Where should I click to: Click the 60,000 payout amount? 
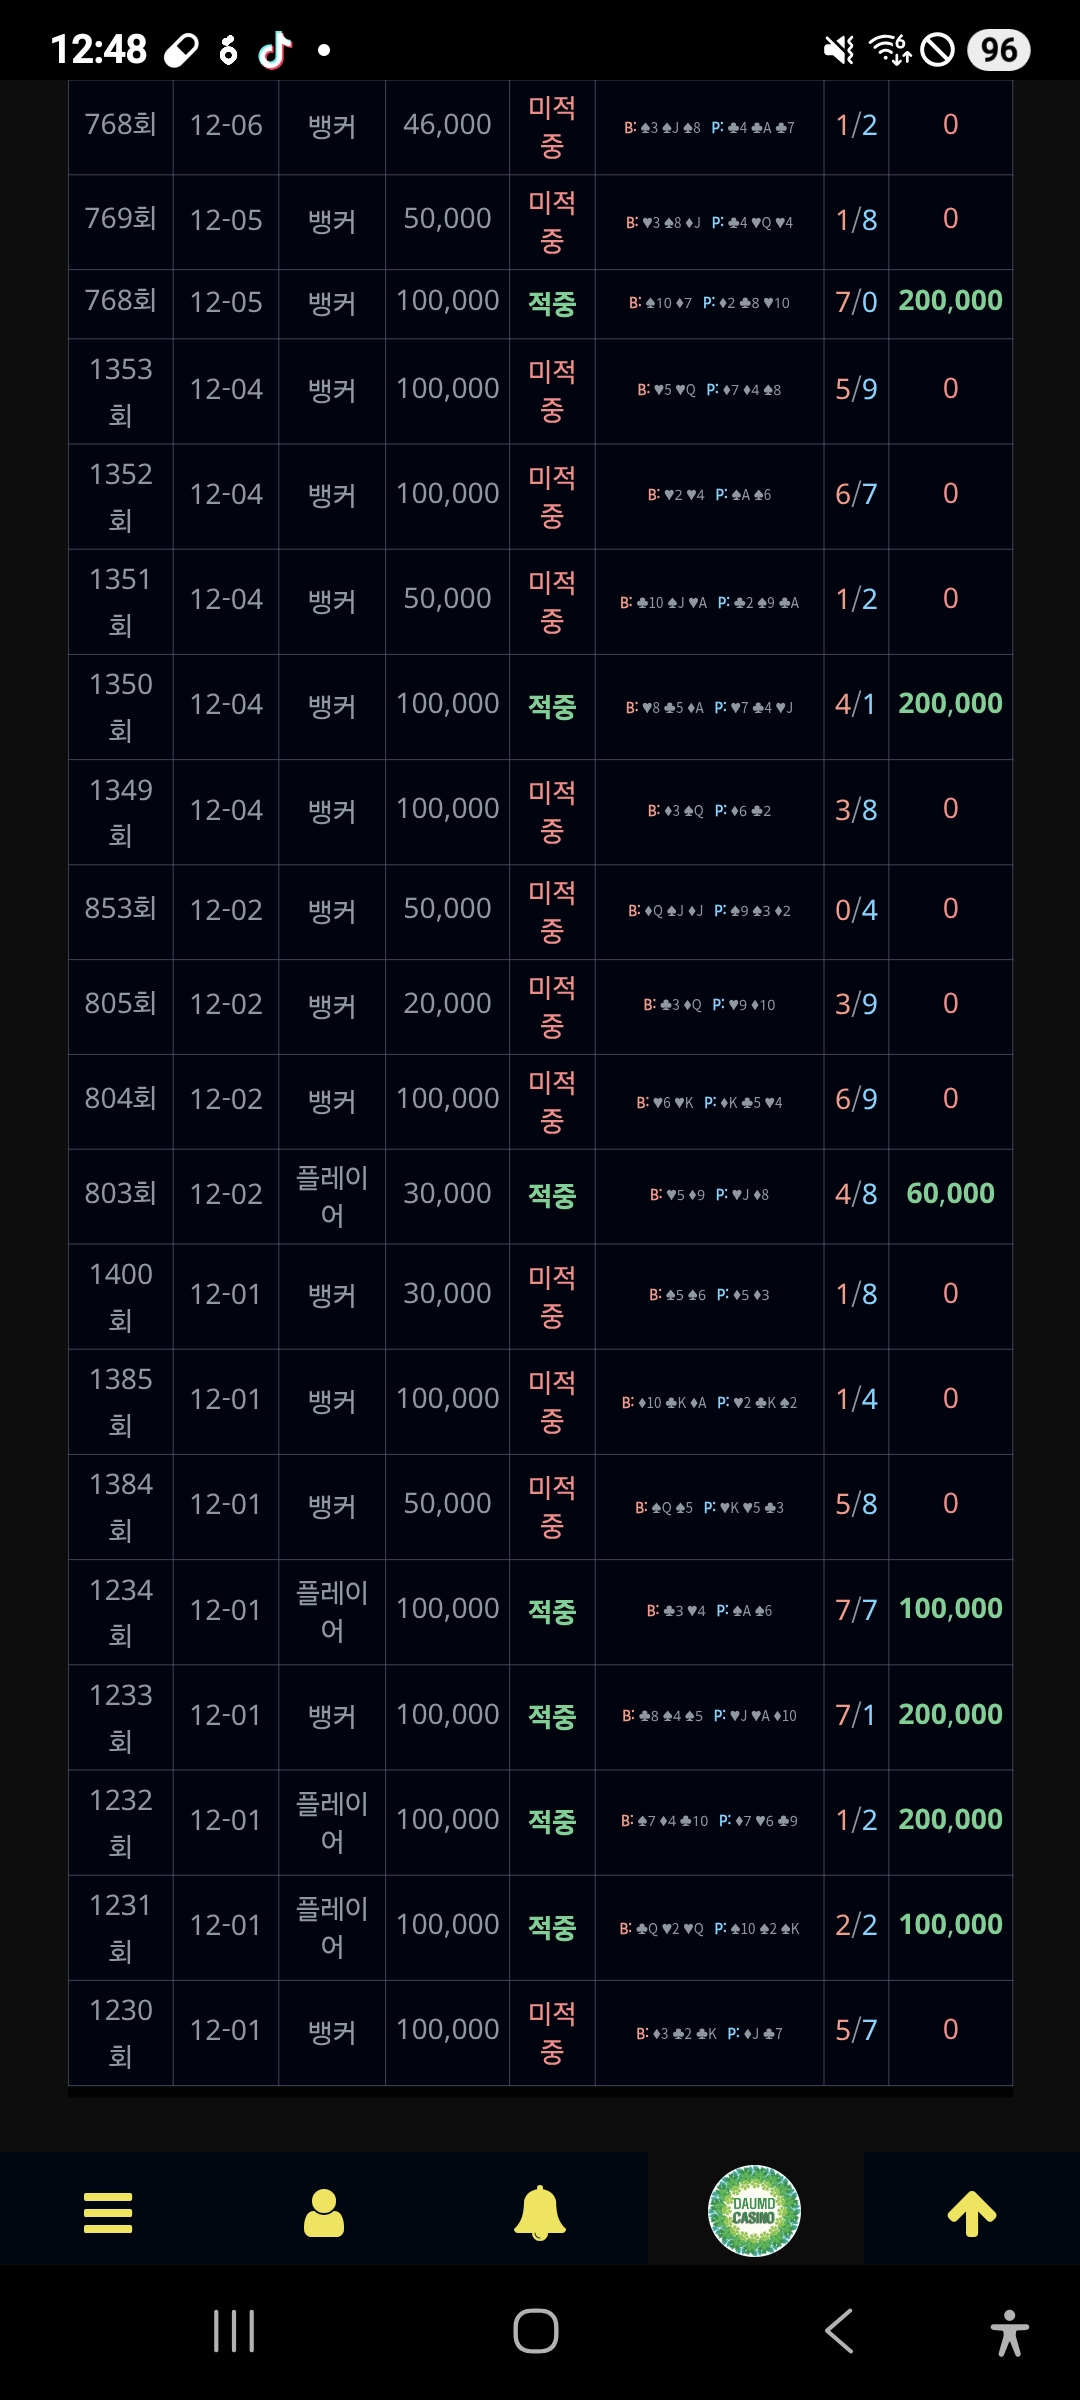[x=950, y=1194]
